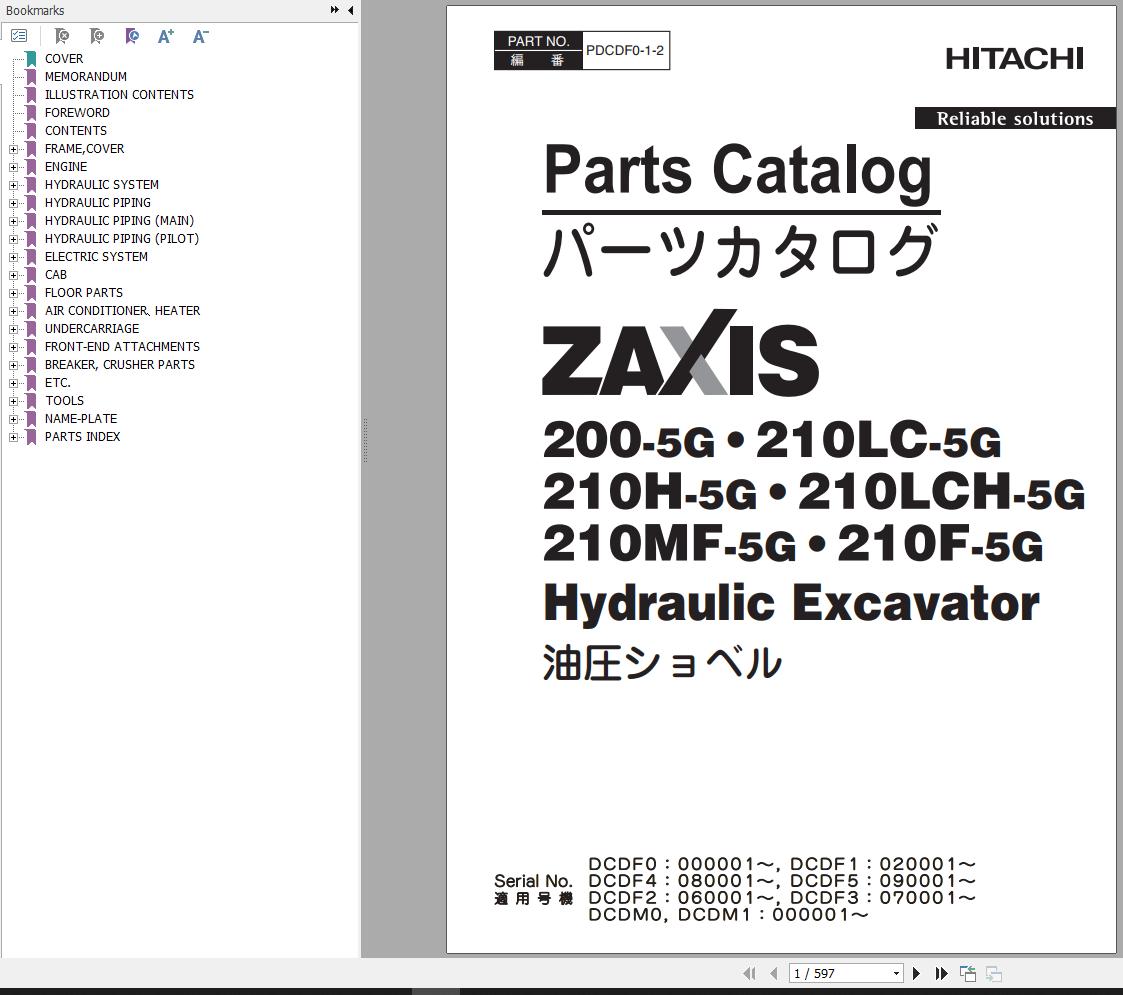Select the ENGINE bookmark label

coord(66,167)
